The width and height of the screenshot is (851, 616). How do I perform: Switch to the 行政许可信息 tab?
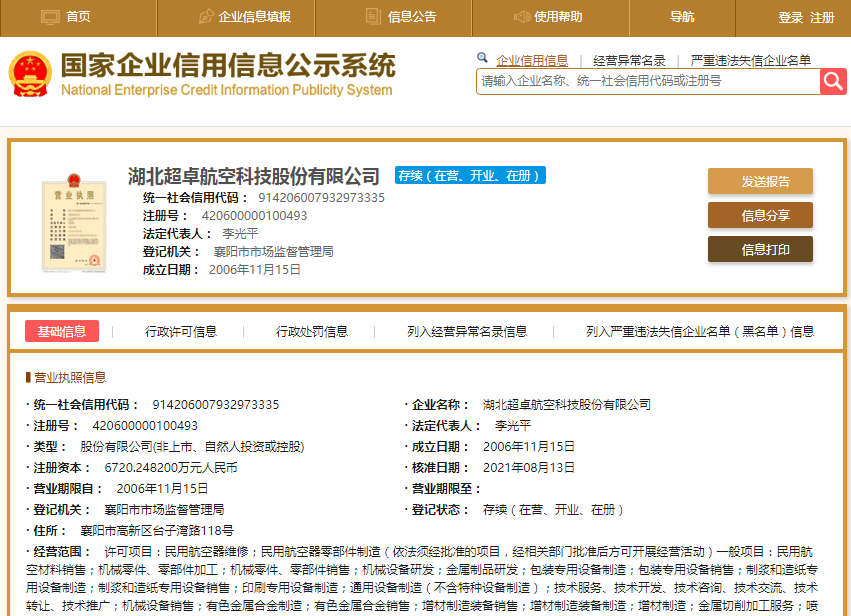point(181,331)
